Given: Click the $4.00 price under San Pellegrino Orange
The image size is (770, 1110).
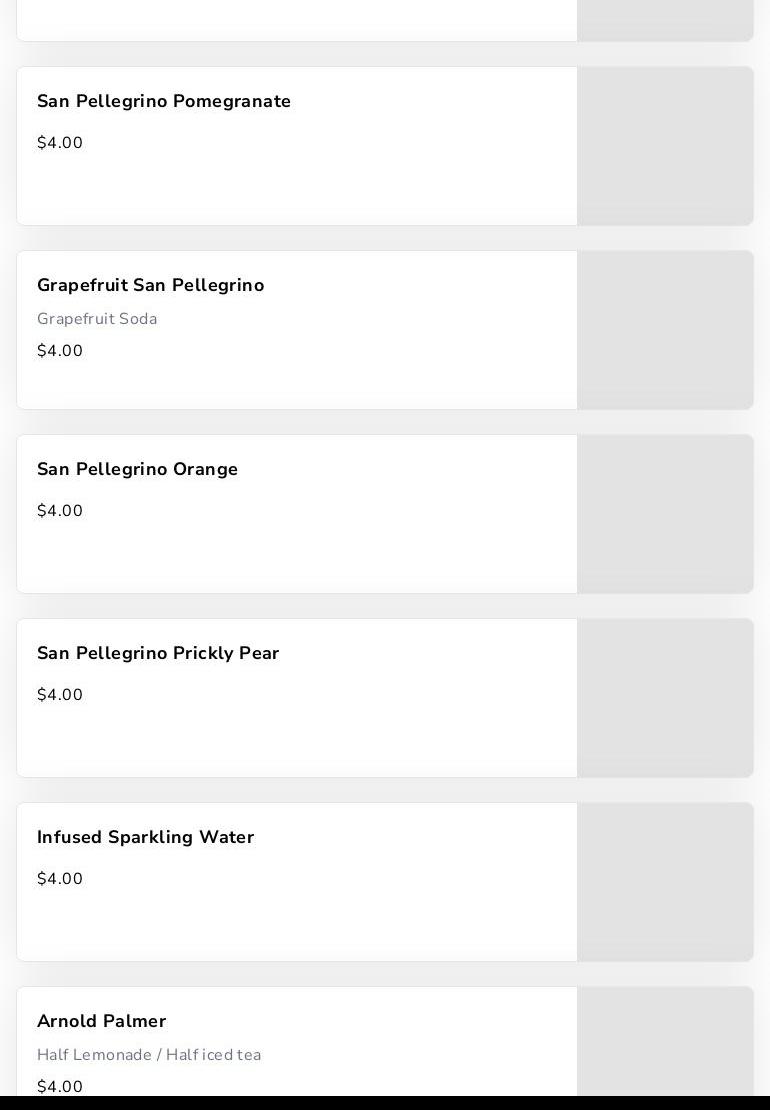Looking at the screenshot, I should 60,511.
